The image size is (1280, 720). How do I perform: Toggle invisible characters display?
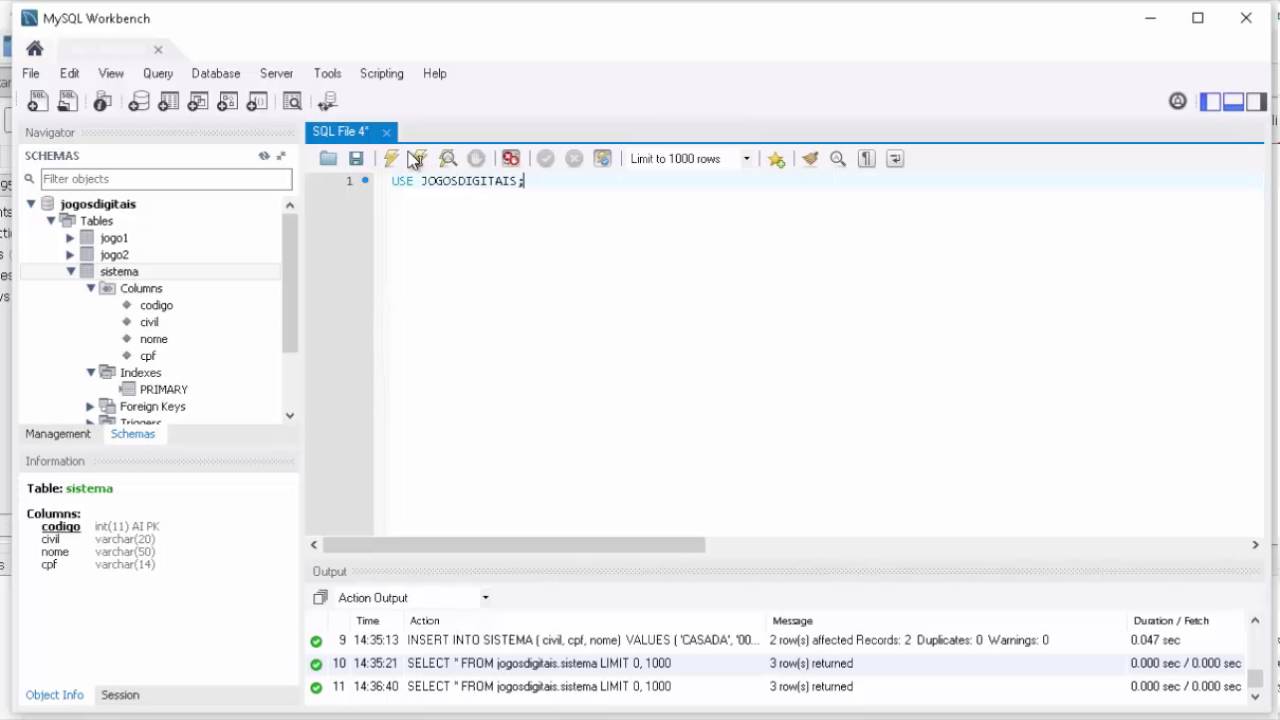[867, 158]
